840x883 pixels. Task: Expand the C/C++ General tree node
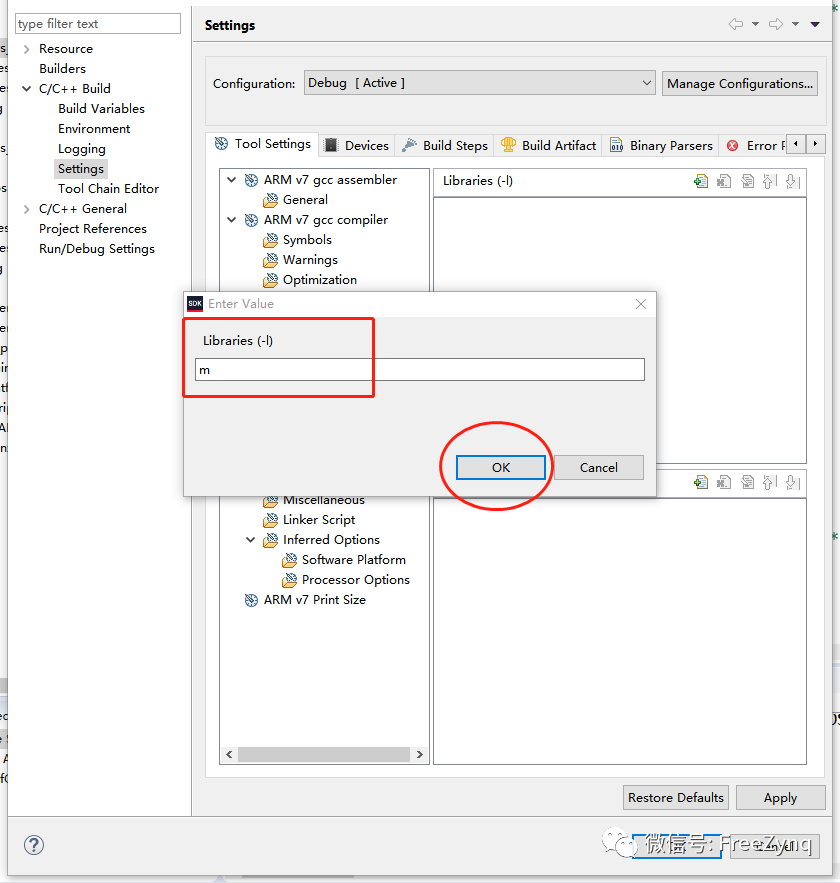pyautogui.click(x=26, y=209)
